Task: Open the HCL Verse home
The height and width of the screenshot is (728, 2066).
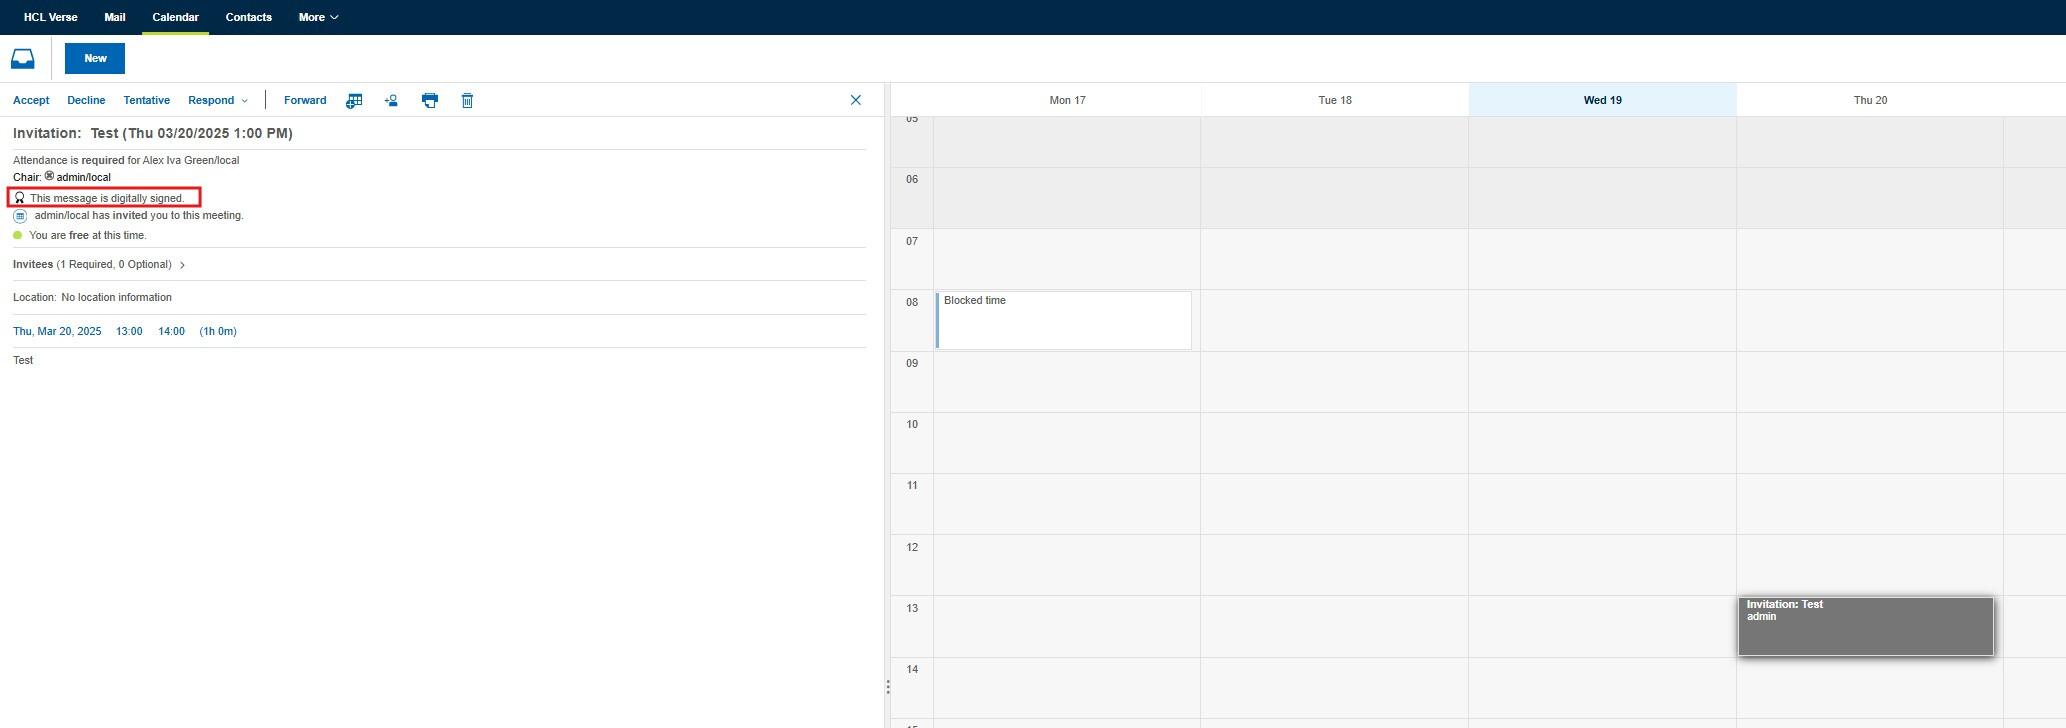Action: pyautogui.click(x=50, y=17)
